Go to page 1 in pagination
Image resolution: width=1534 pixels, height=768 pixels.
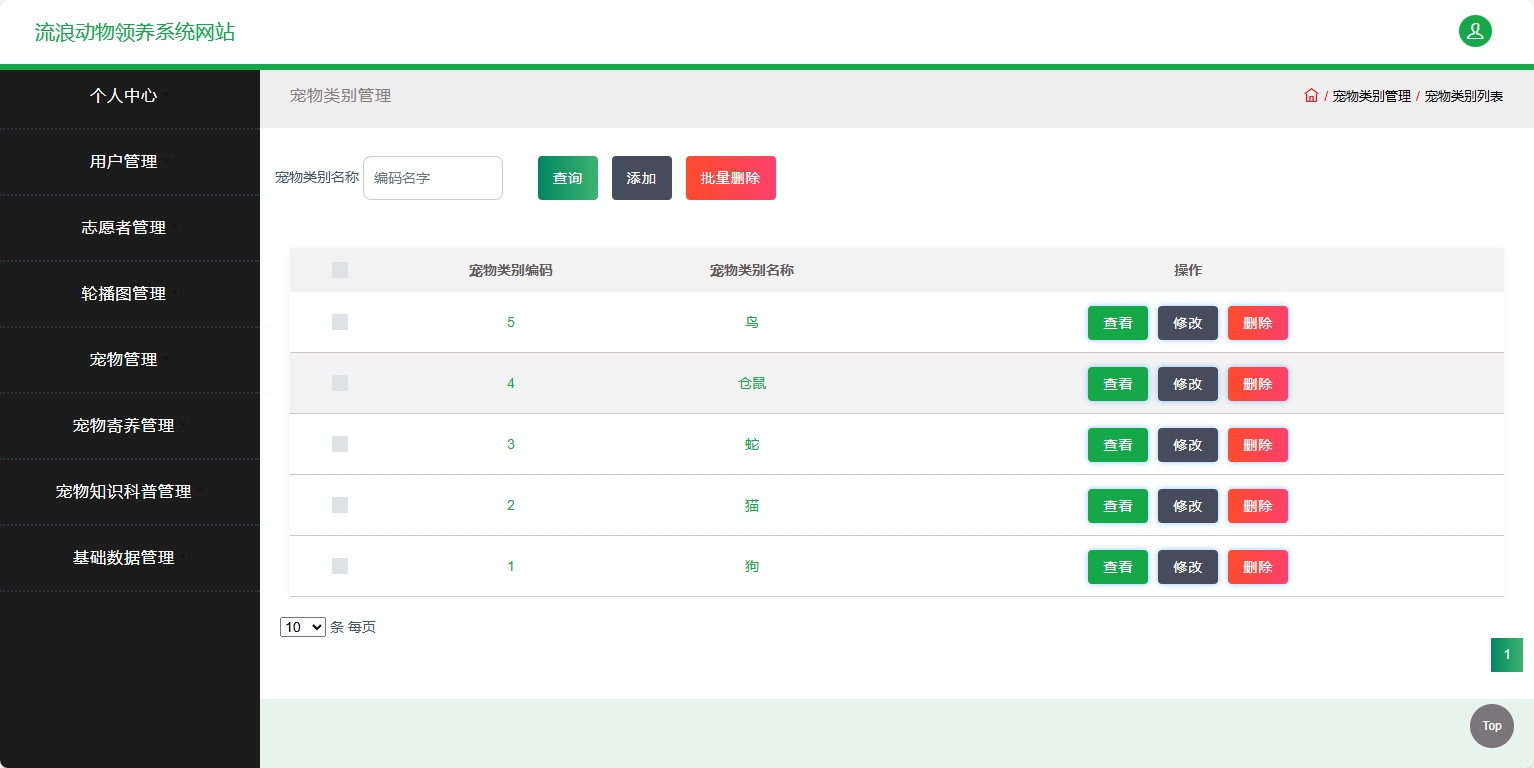pos(1507,655)
